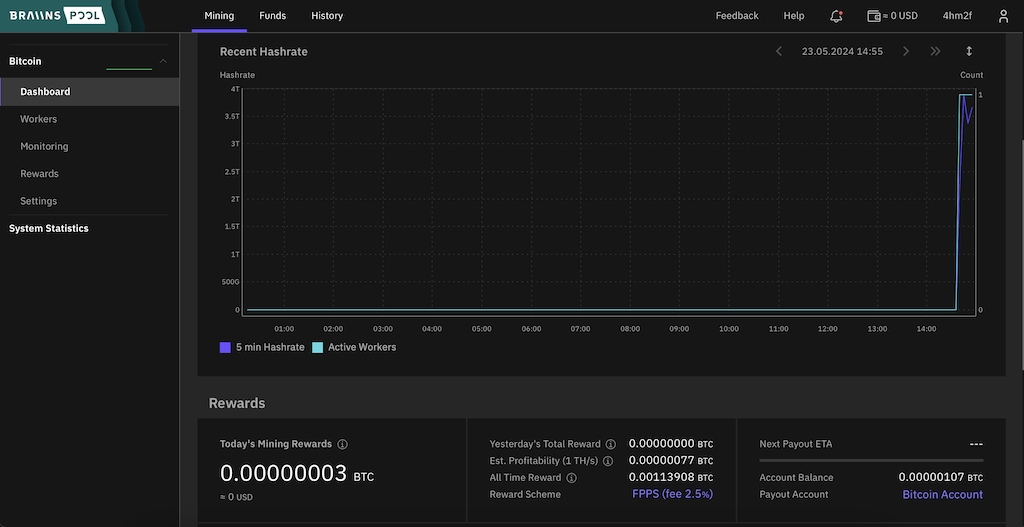
Task: Switch to the Funds tab
Action: pyautogui.click(x=272, y=16)
